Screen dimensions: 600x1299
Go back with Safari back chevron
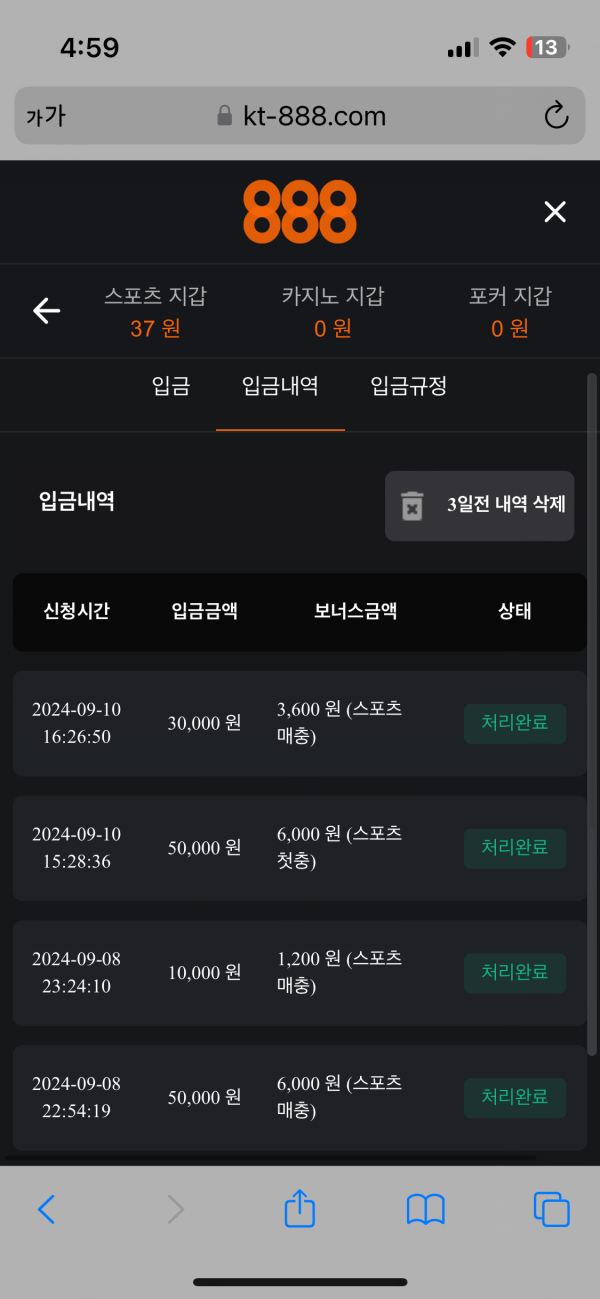[x=46, y=1210]
